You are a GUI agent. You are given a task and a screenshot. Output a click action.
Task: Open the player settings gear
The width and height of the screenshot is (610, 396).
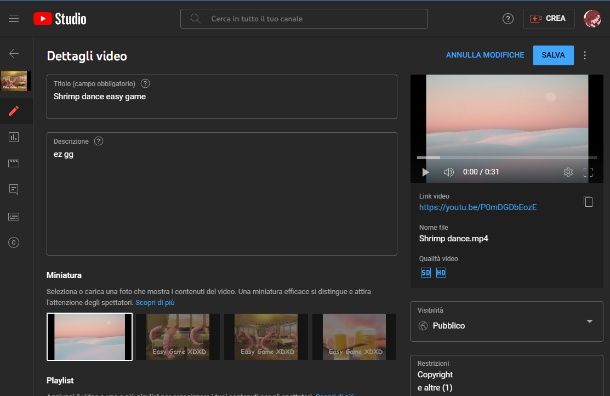568,172
